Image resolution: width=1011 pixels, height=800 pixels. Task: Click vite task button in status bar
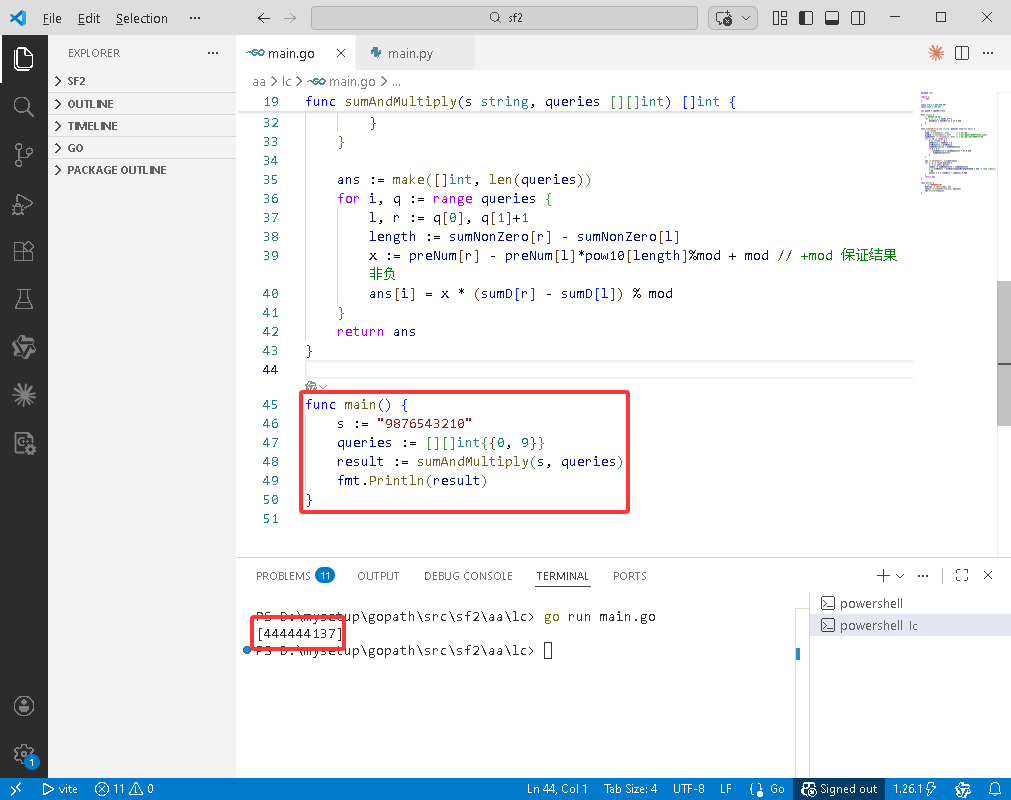pos(60,788)
